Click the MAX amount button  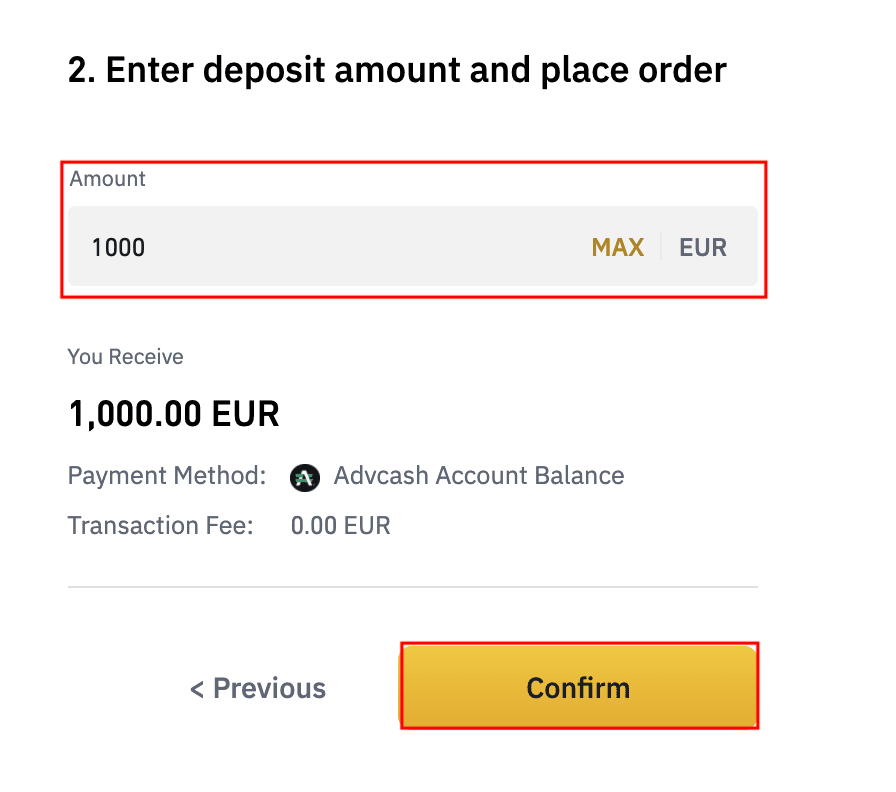point(617,247)
